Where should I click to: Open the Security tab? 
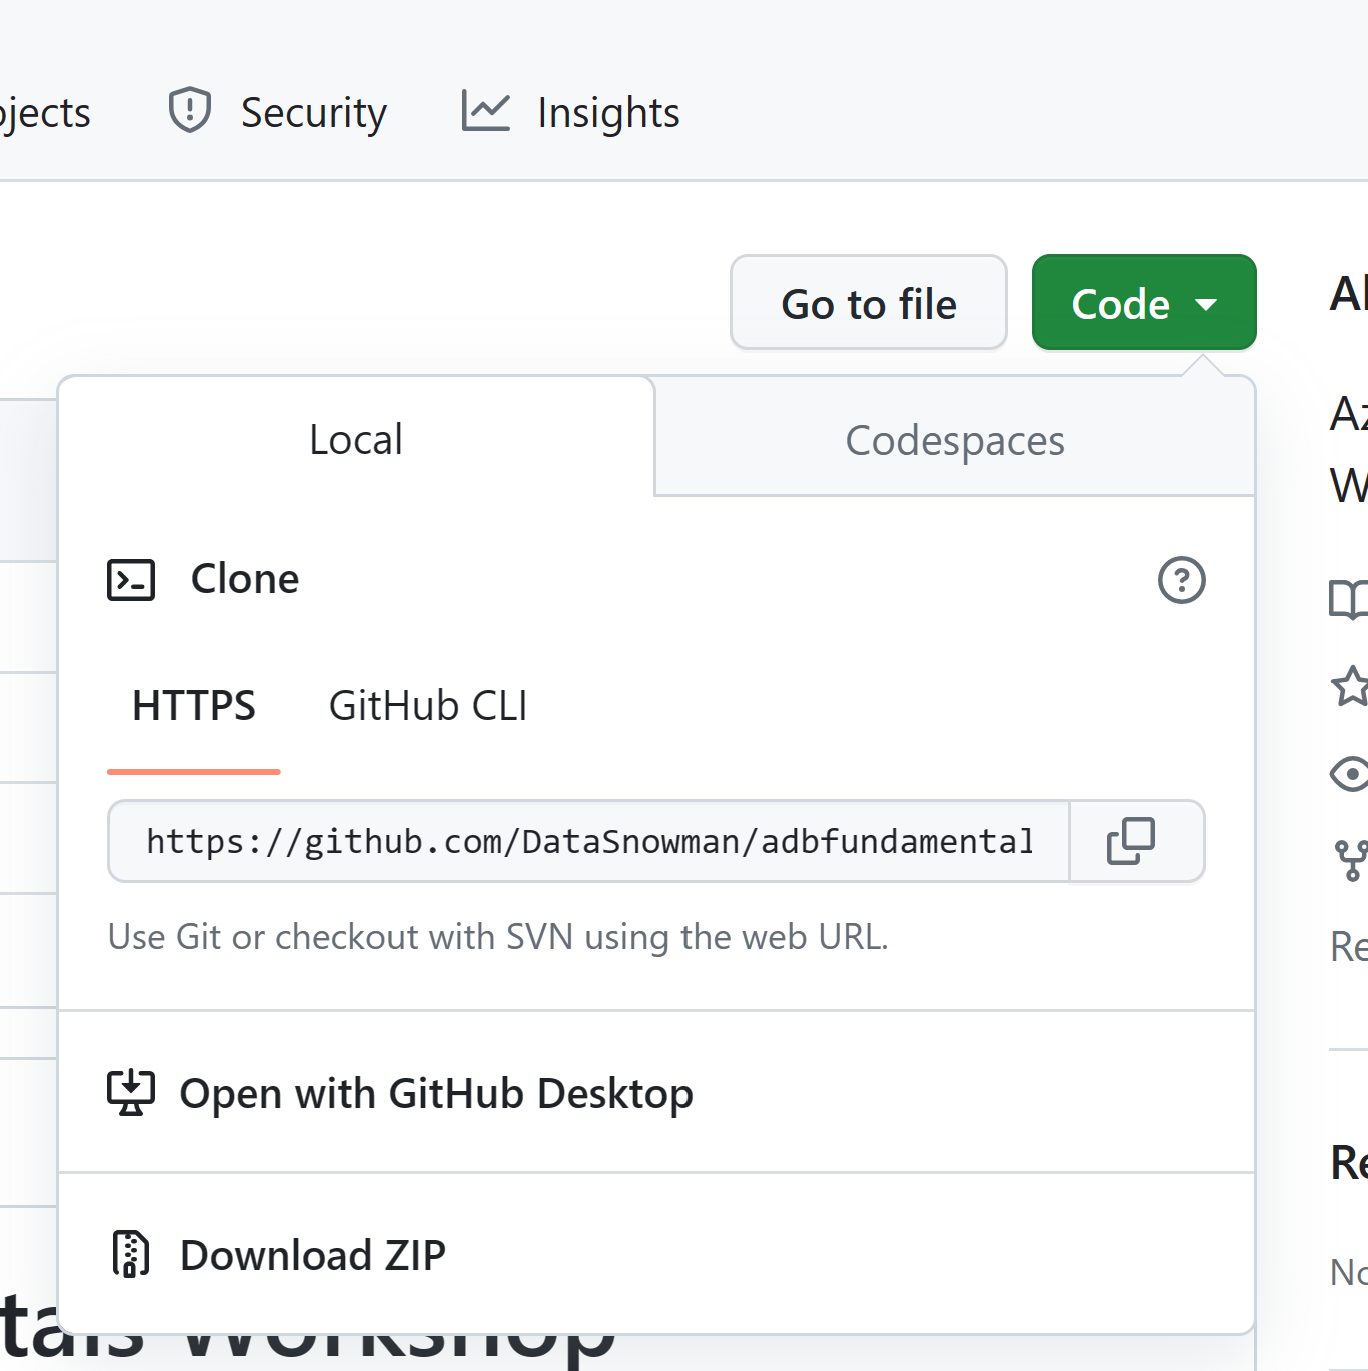(277, 112)
